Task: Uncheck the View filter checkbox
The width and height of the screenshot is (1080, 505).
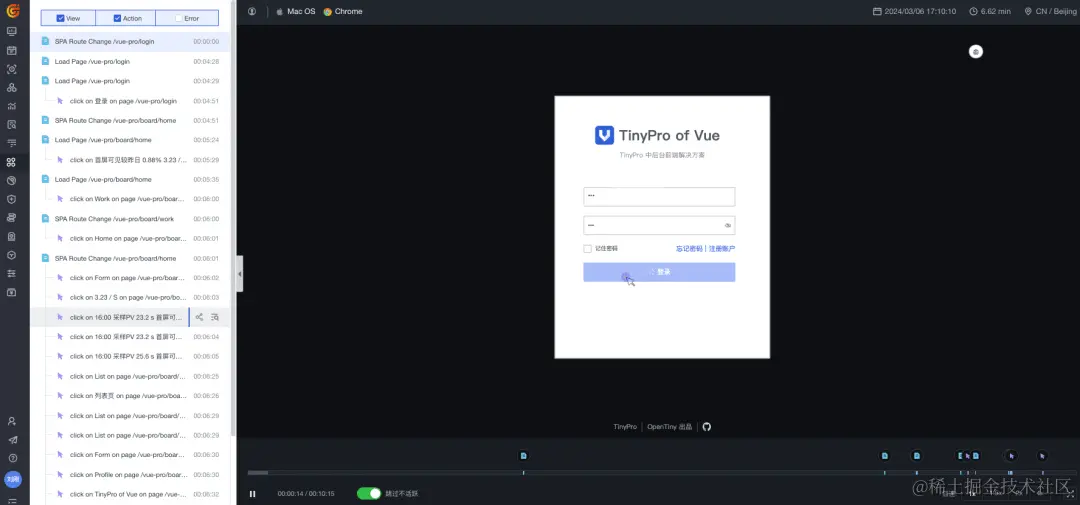Action: (61, 19)
